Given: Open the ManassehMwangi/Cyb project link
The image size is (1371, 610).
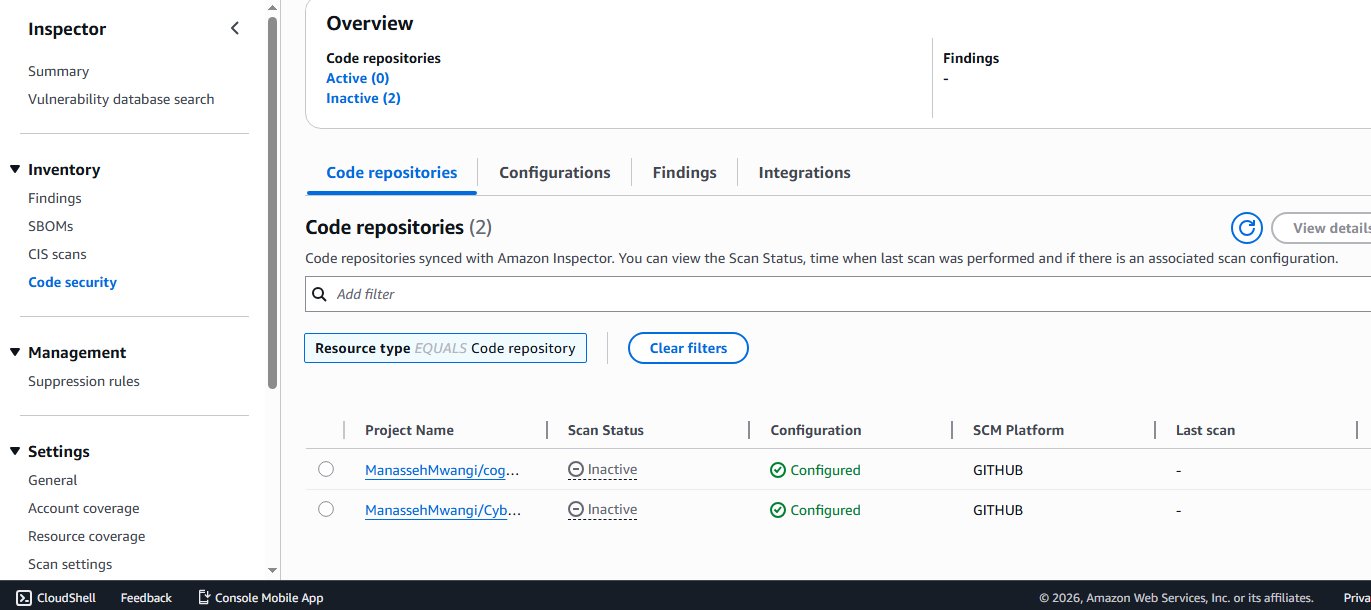Looking at the screenshot, I should click(x=442, y=510).
